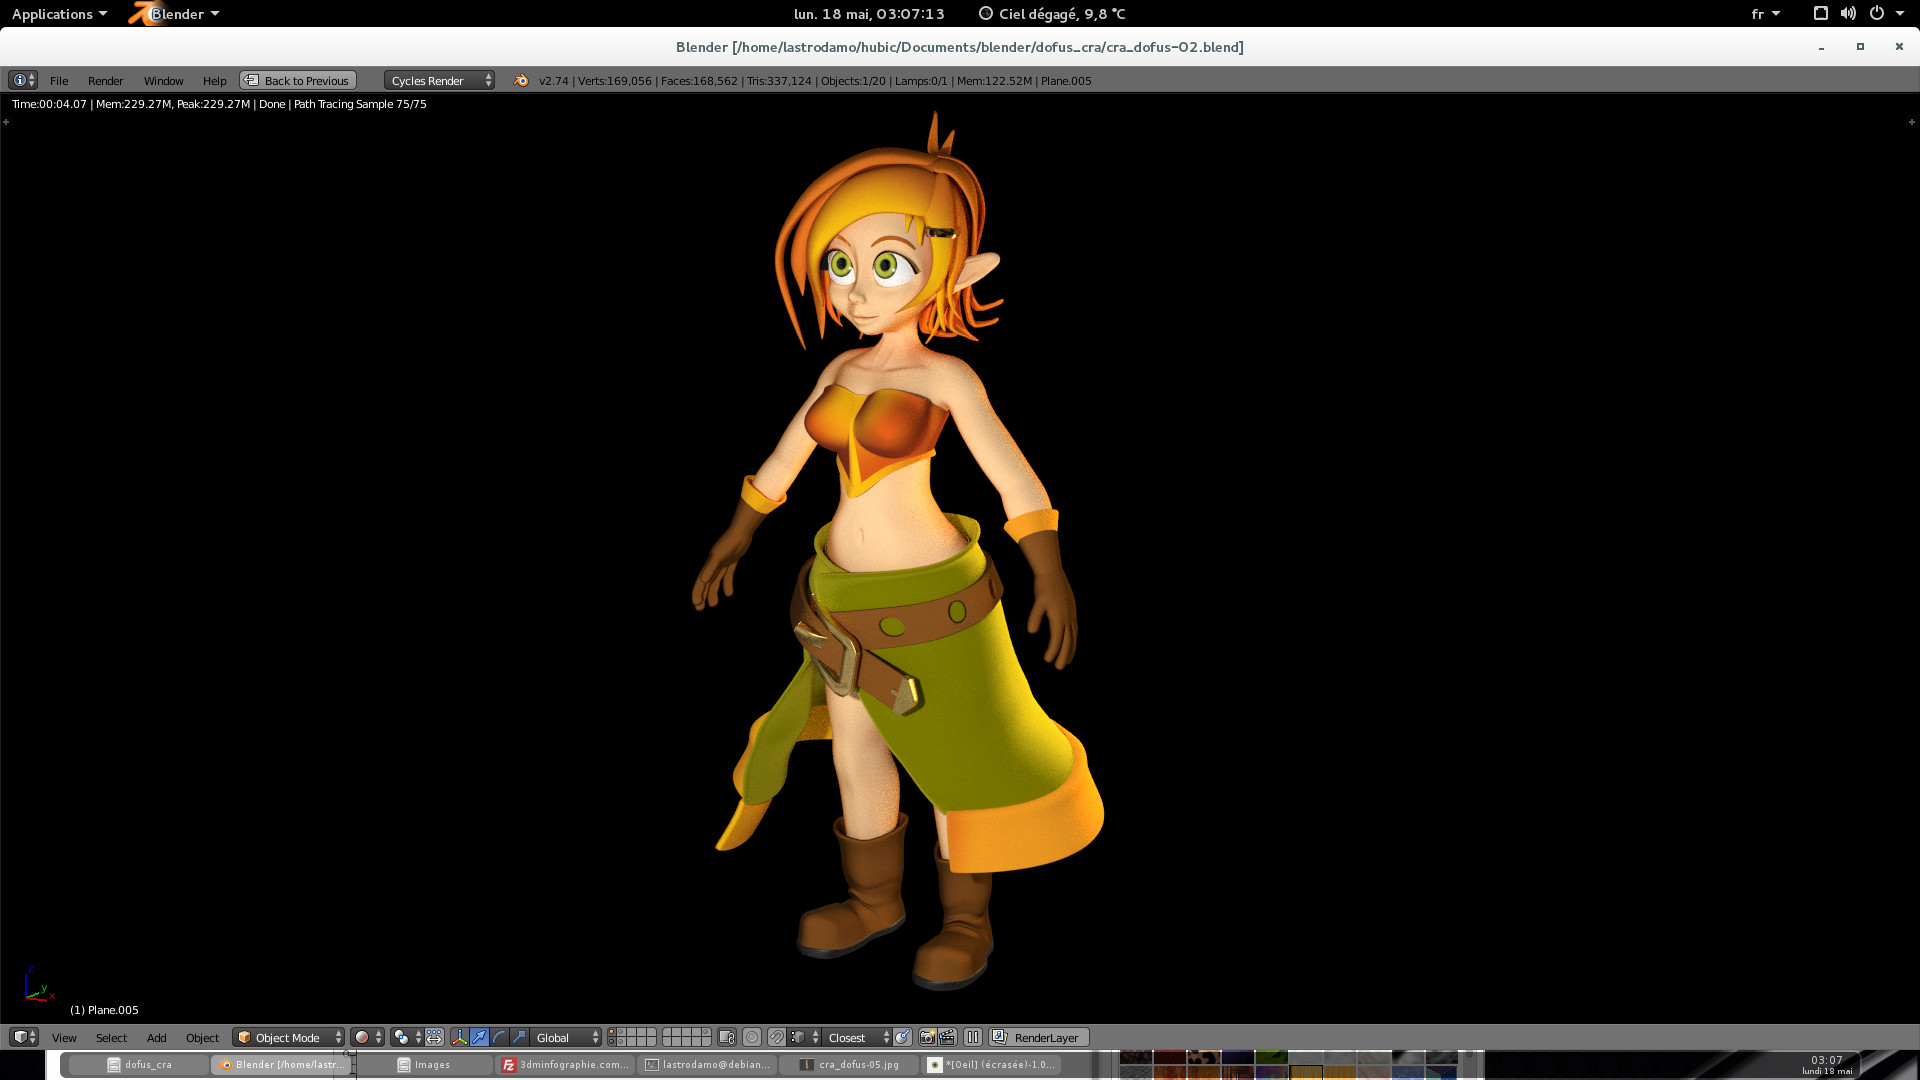Click OpenGL render image camera icon
This screenshot has height=1080, width=1920.
tap(927, 1038)
